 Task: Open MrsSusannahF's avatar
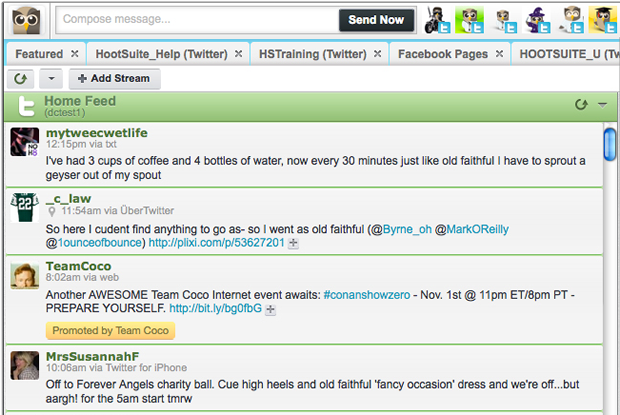(25, 366)
